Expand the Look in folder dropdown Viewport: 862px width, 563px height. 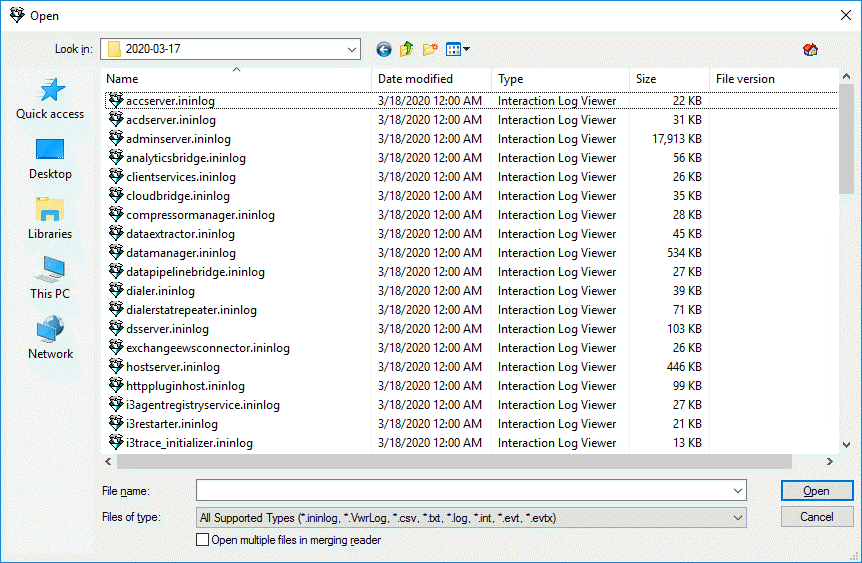[x=352, y=49]
